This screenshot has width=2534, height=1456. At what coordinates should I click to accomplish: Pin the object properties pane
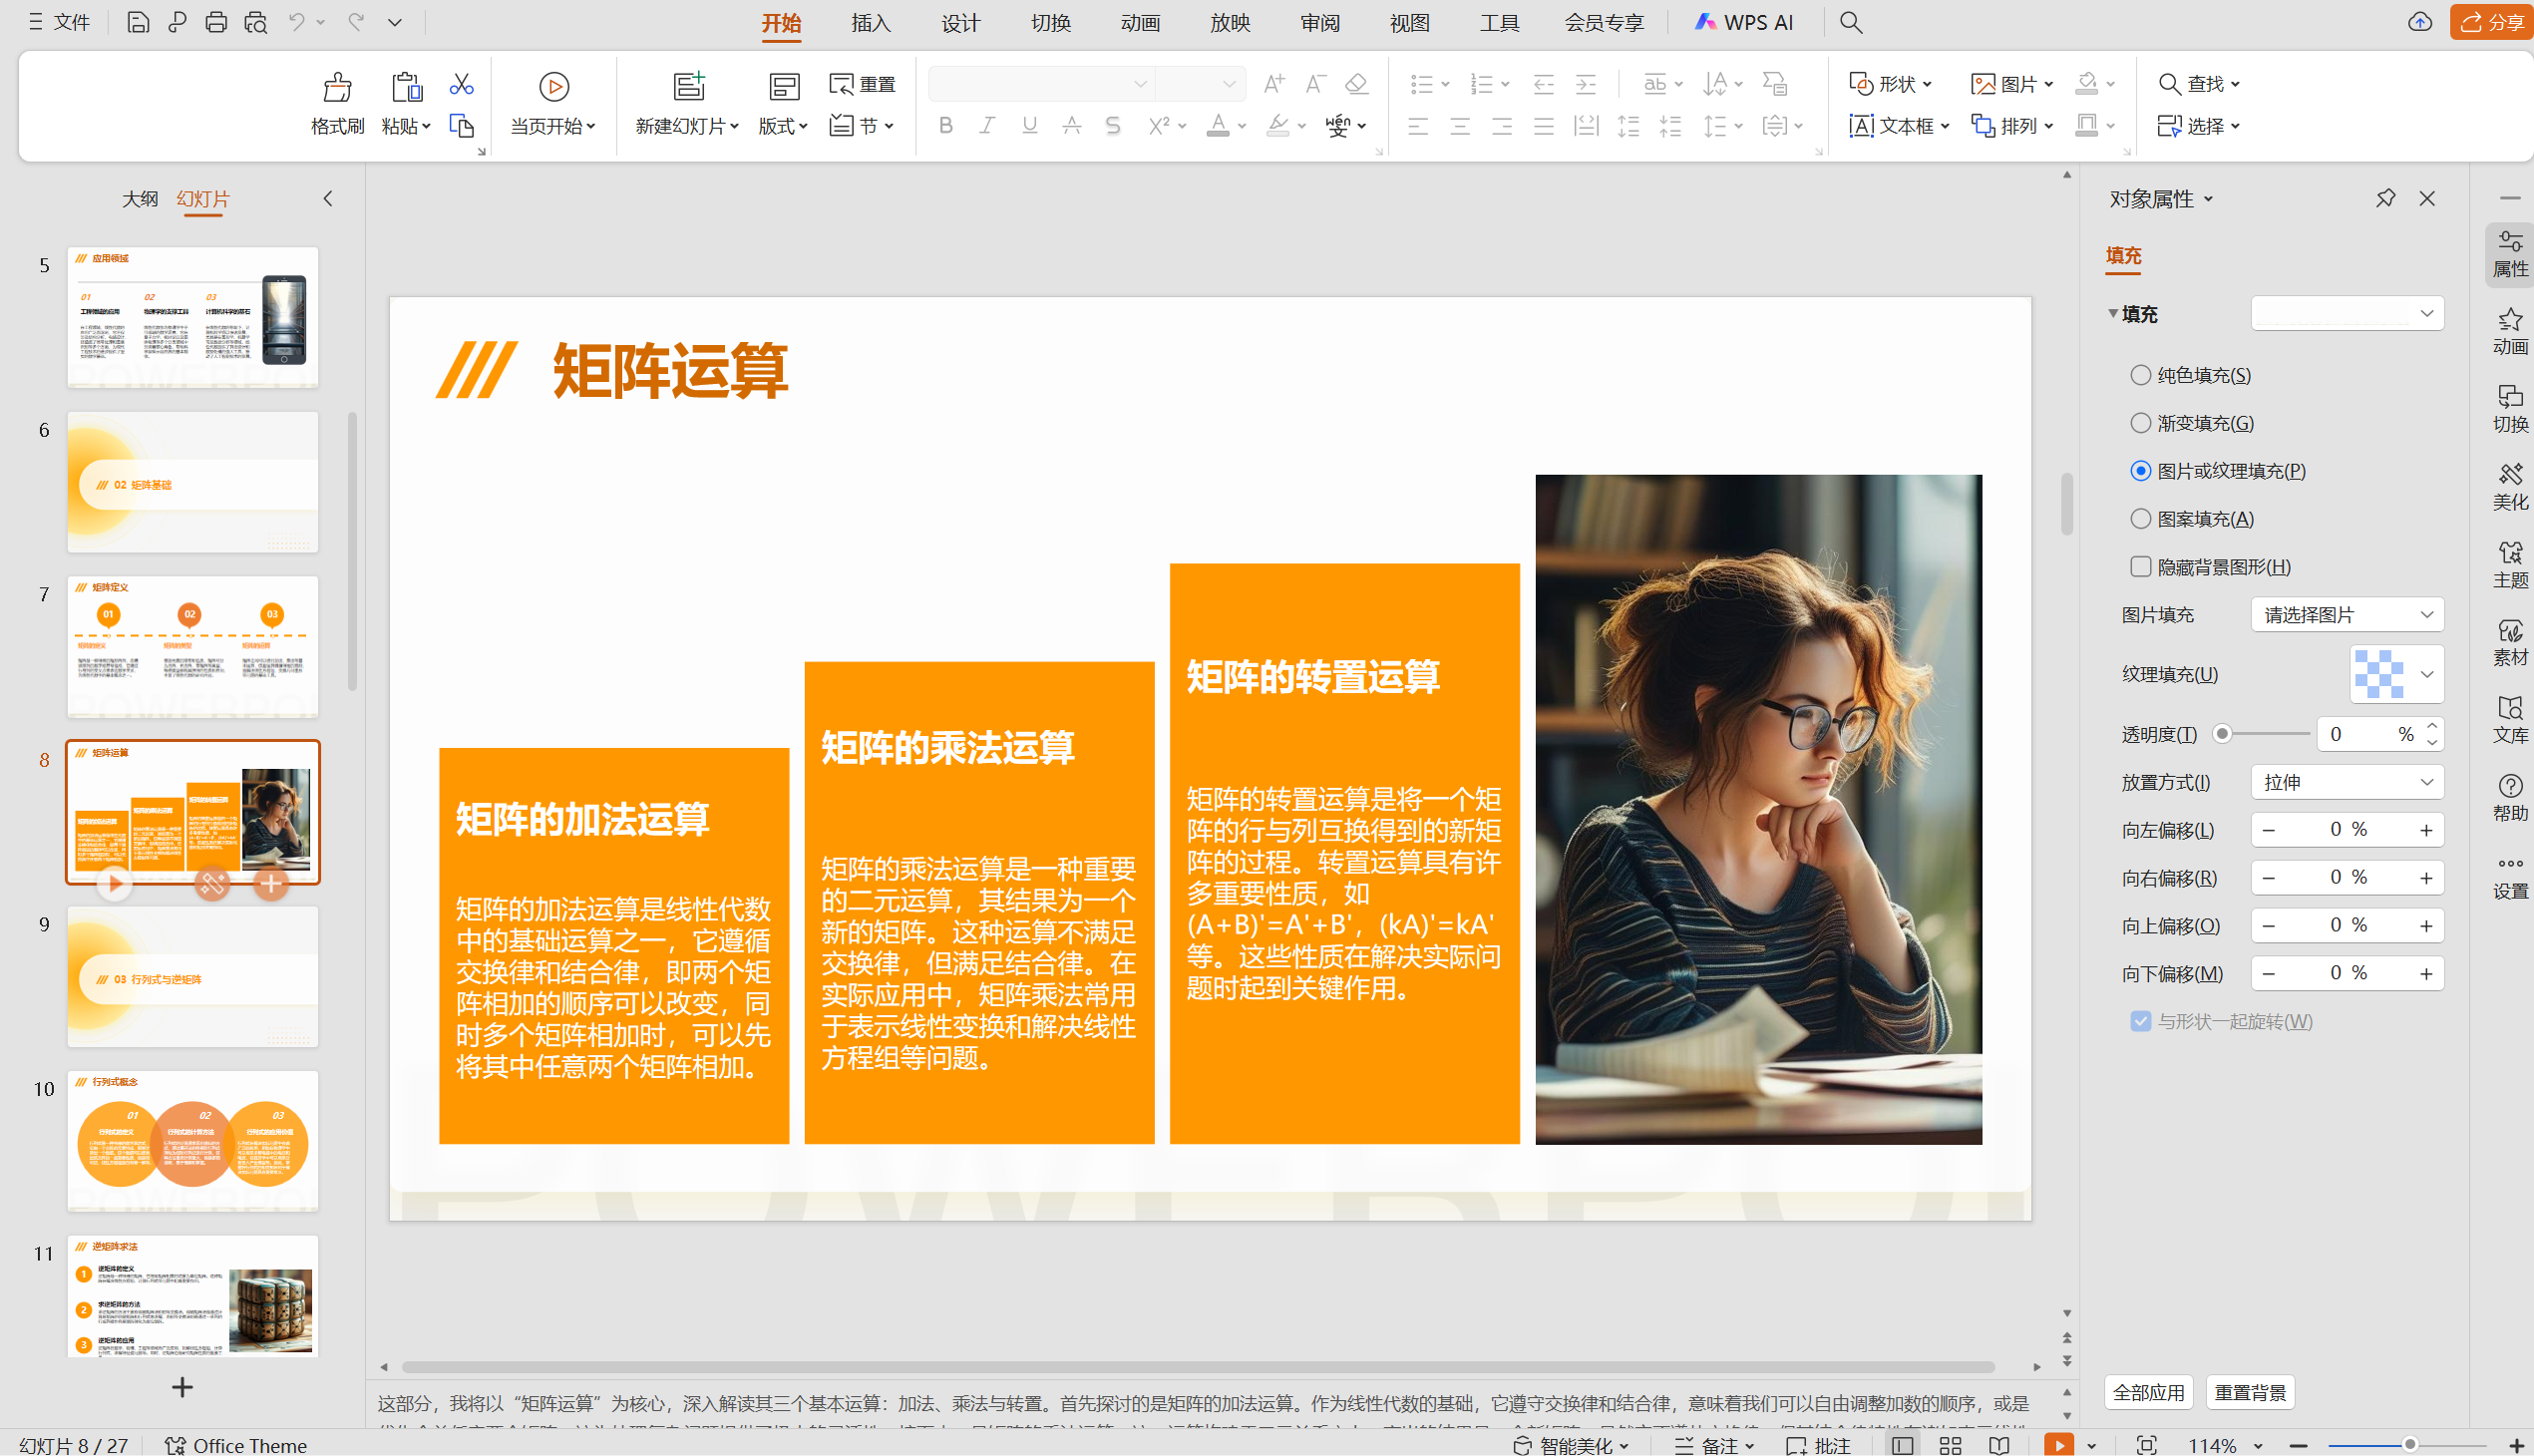coord(2385,198)
